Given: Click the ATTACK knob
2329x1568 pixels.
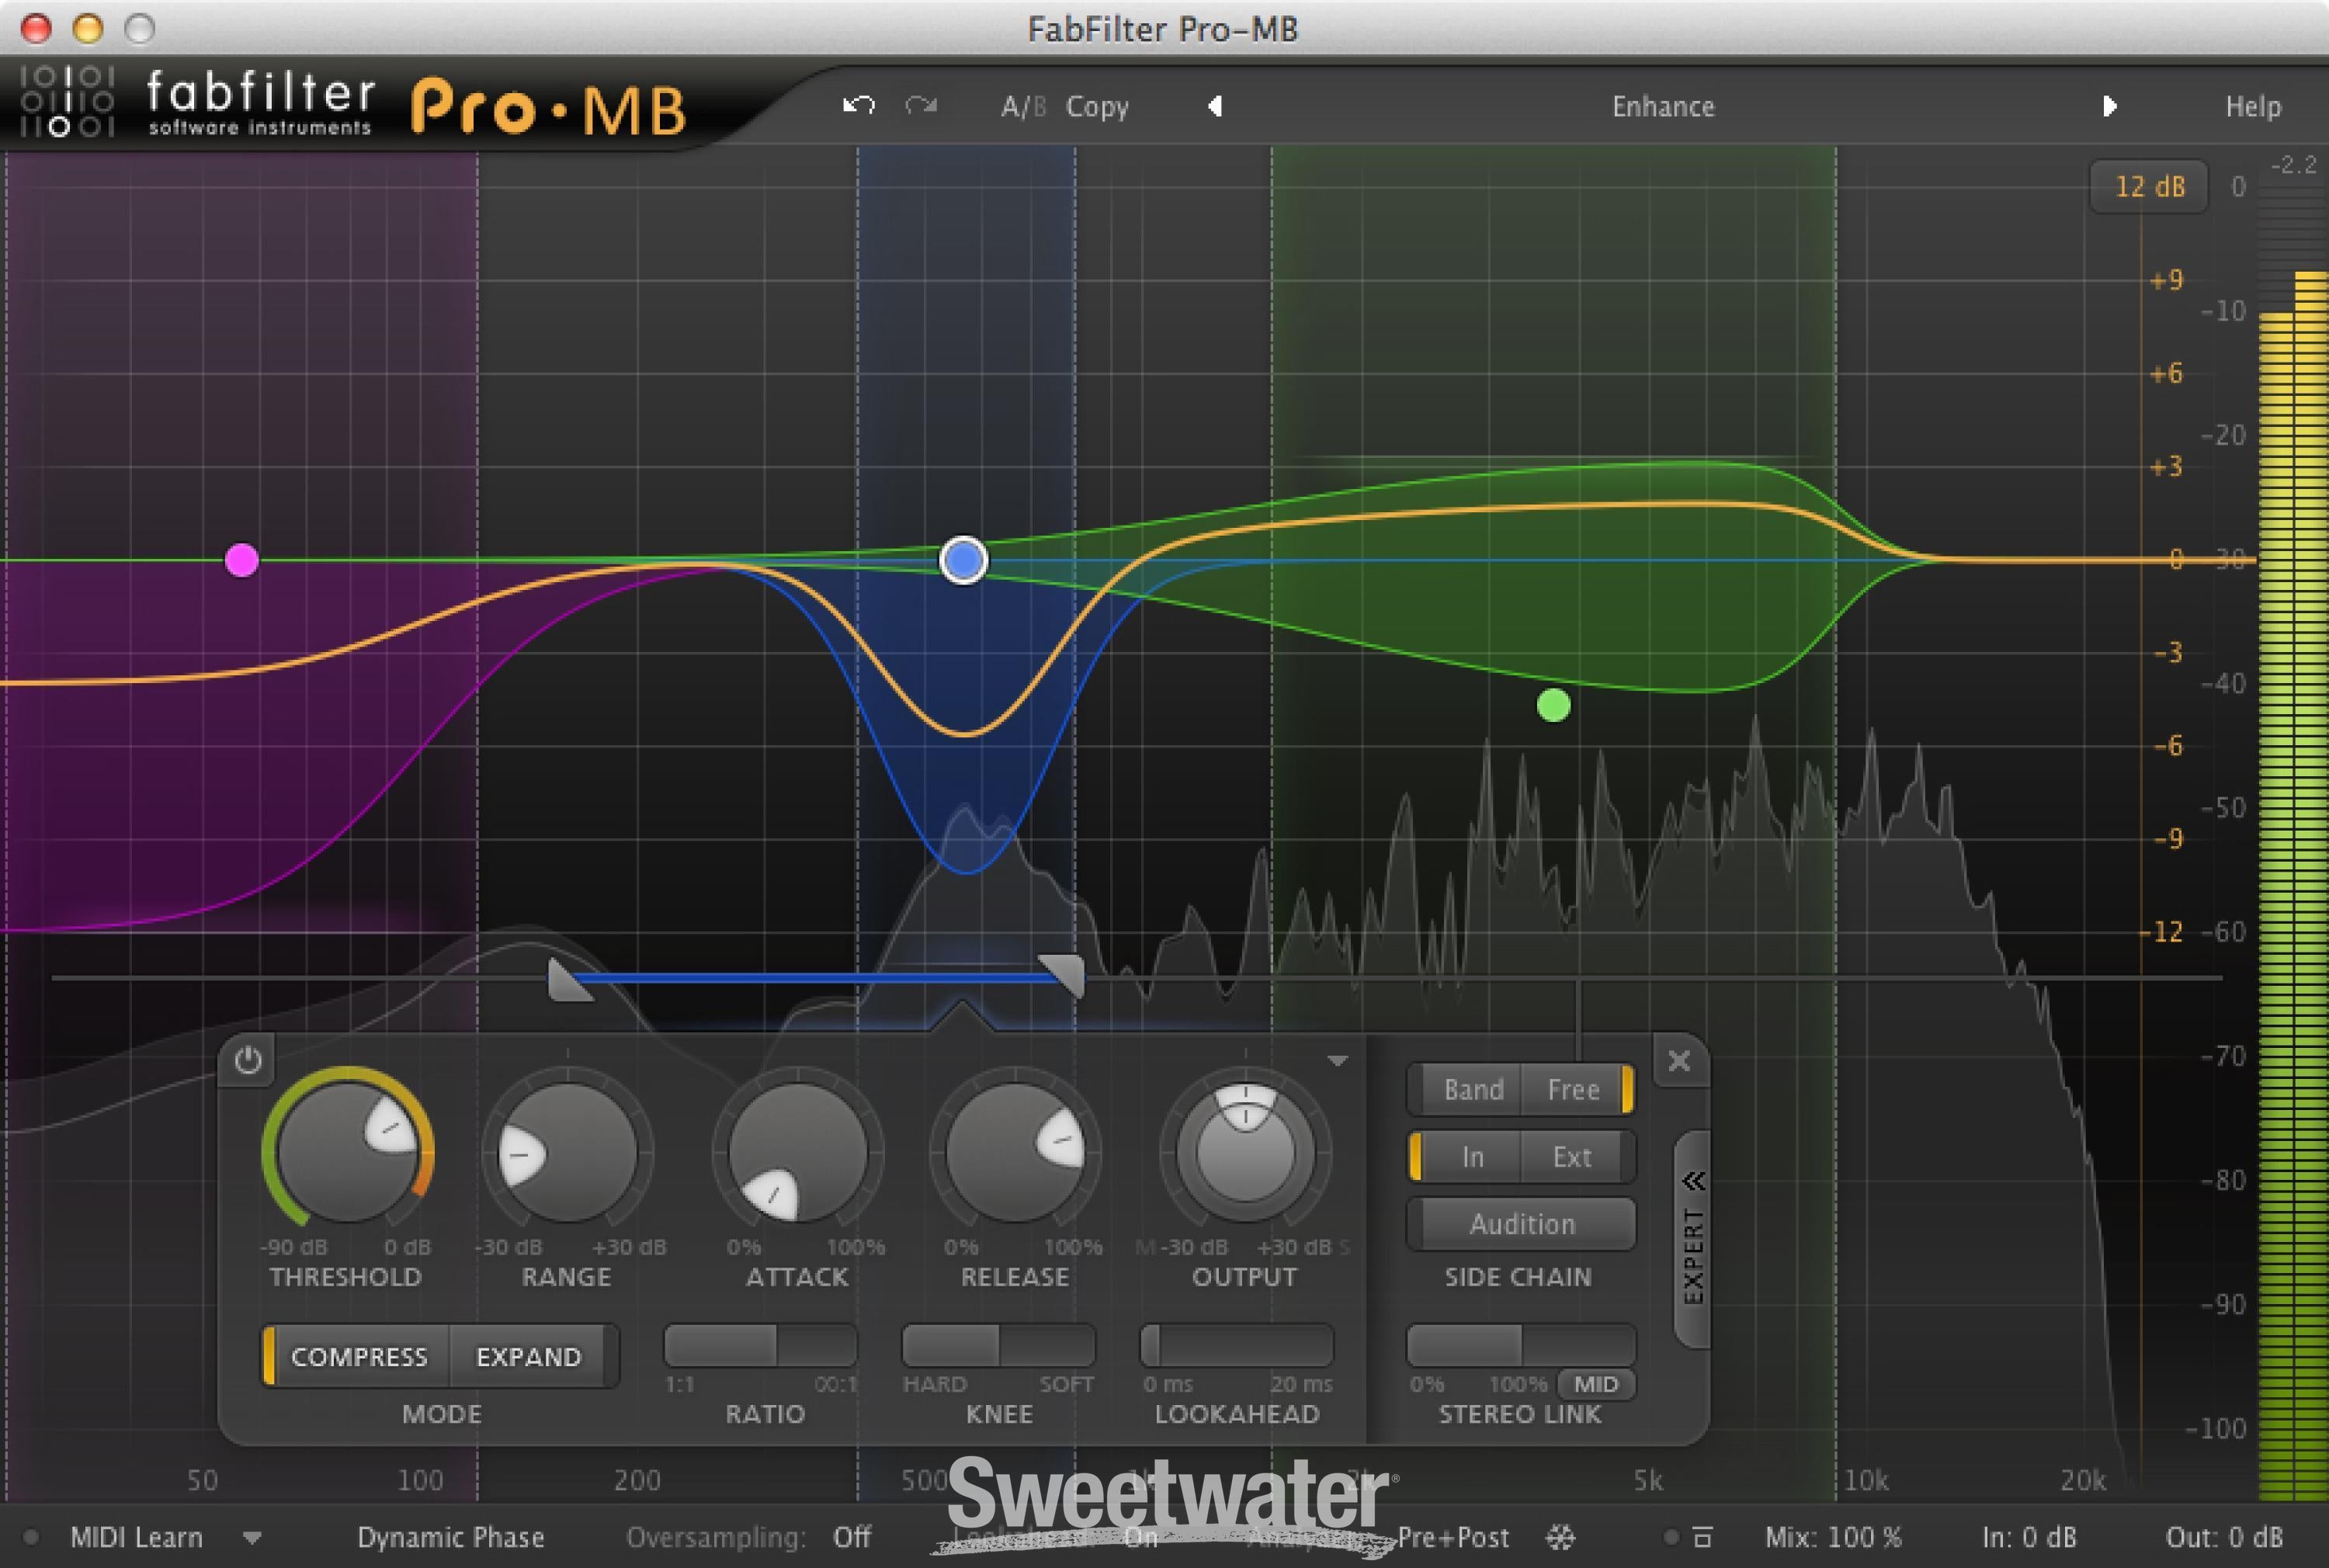Looking at the screenshot, I should pyautogui.click(x=797, y=1152).
